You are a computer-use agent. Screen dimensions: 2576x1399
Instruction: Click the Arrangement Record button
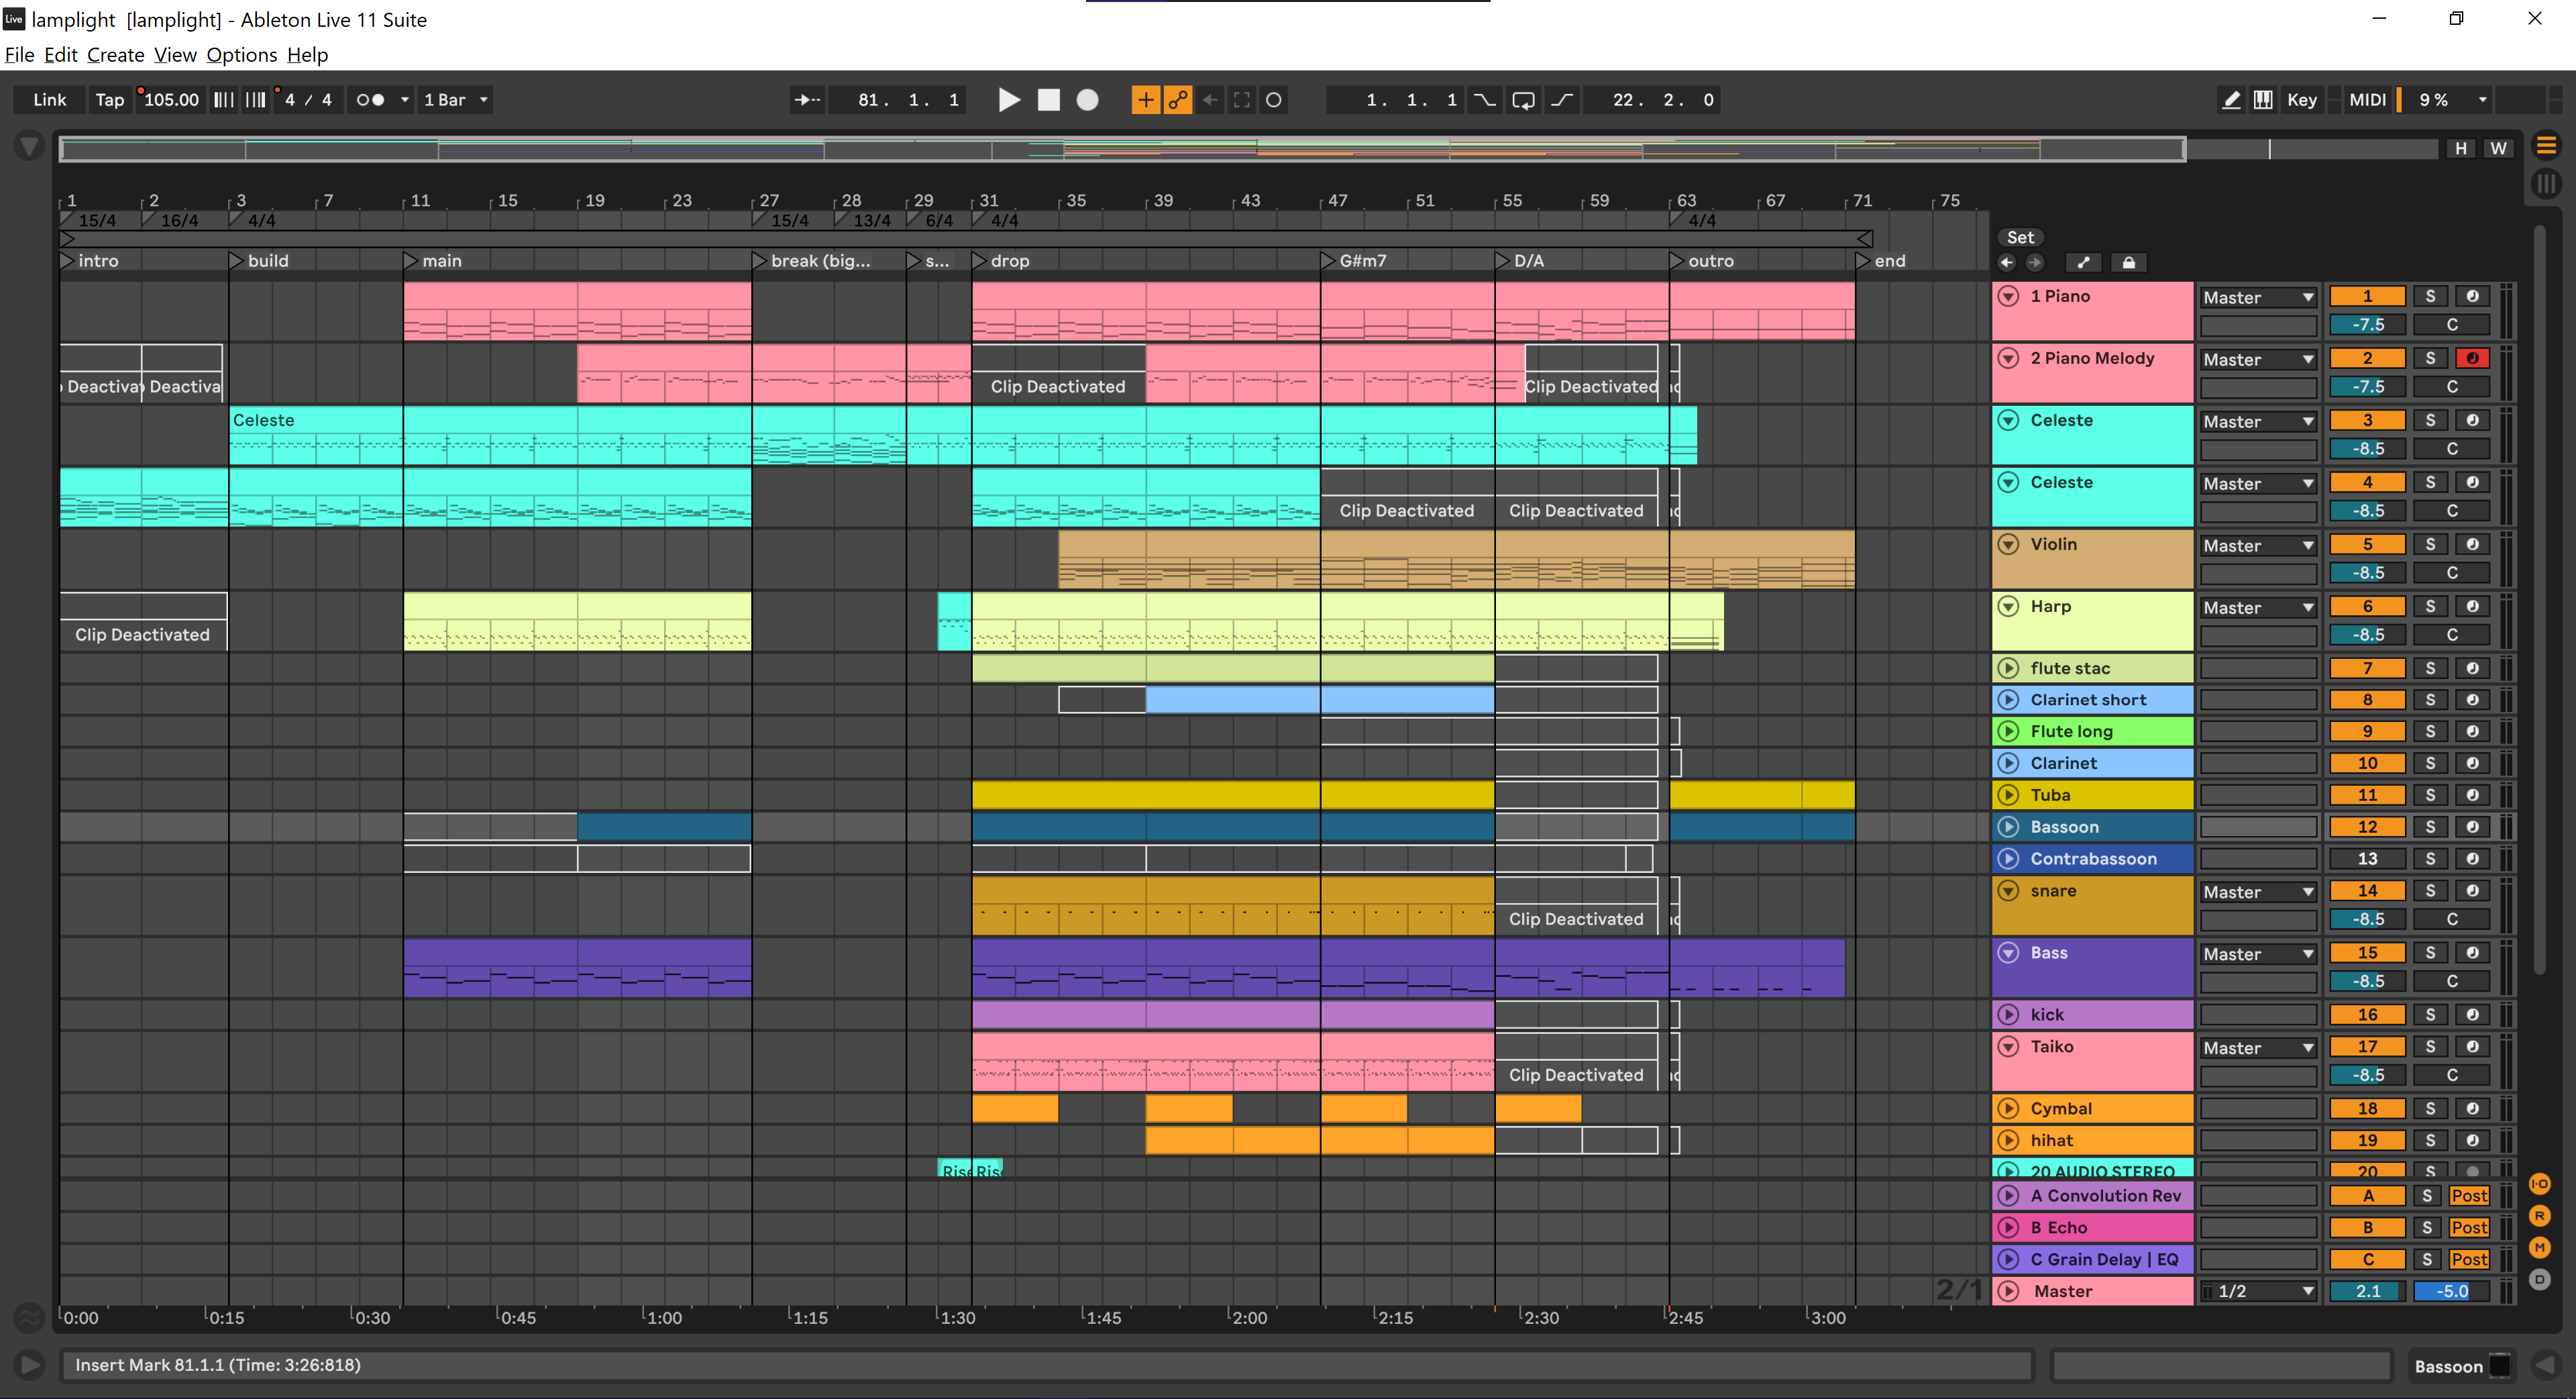1087,100
